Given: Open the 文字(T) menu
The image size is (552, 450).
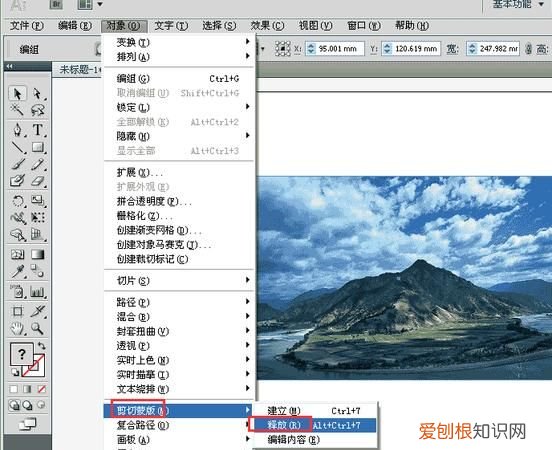Looking at the screenshot, I should tap(171, 25).
